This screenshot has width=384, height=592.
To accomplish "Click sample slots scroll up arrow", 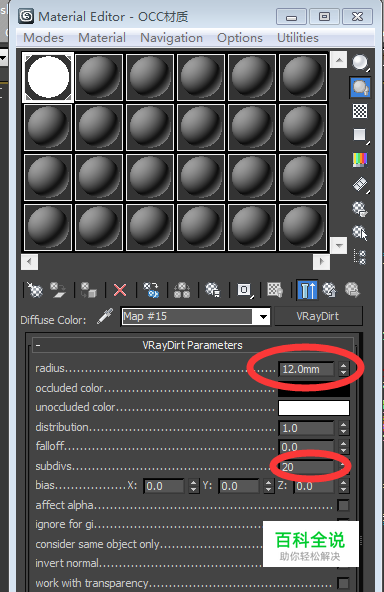I will pos(339,60).
